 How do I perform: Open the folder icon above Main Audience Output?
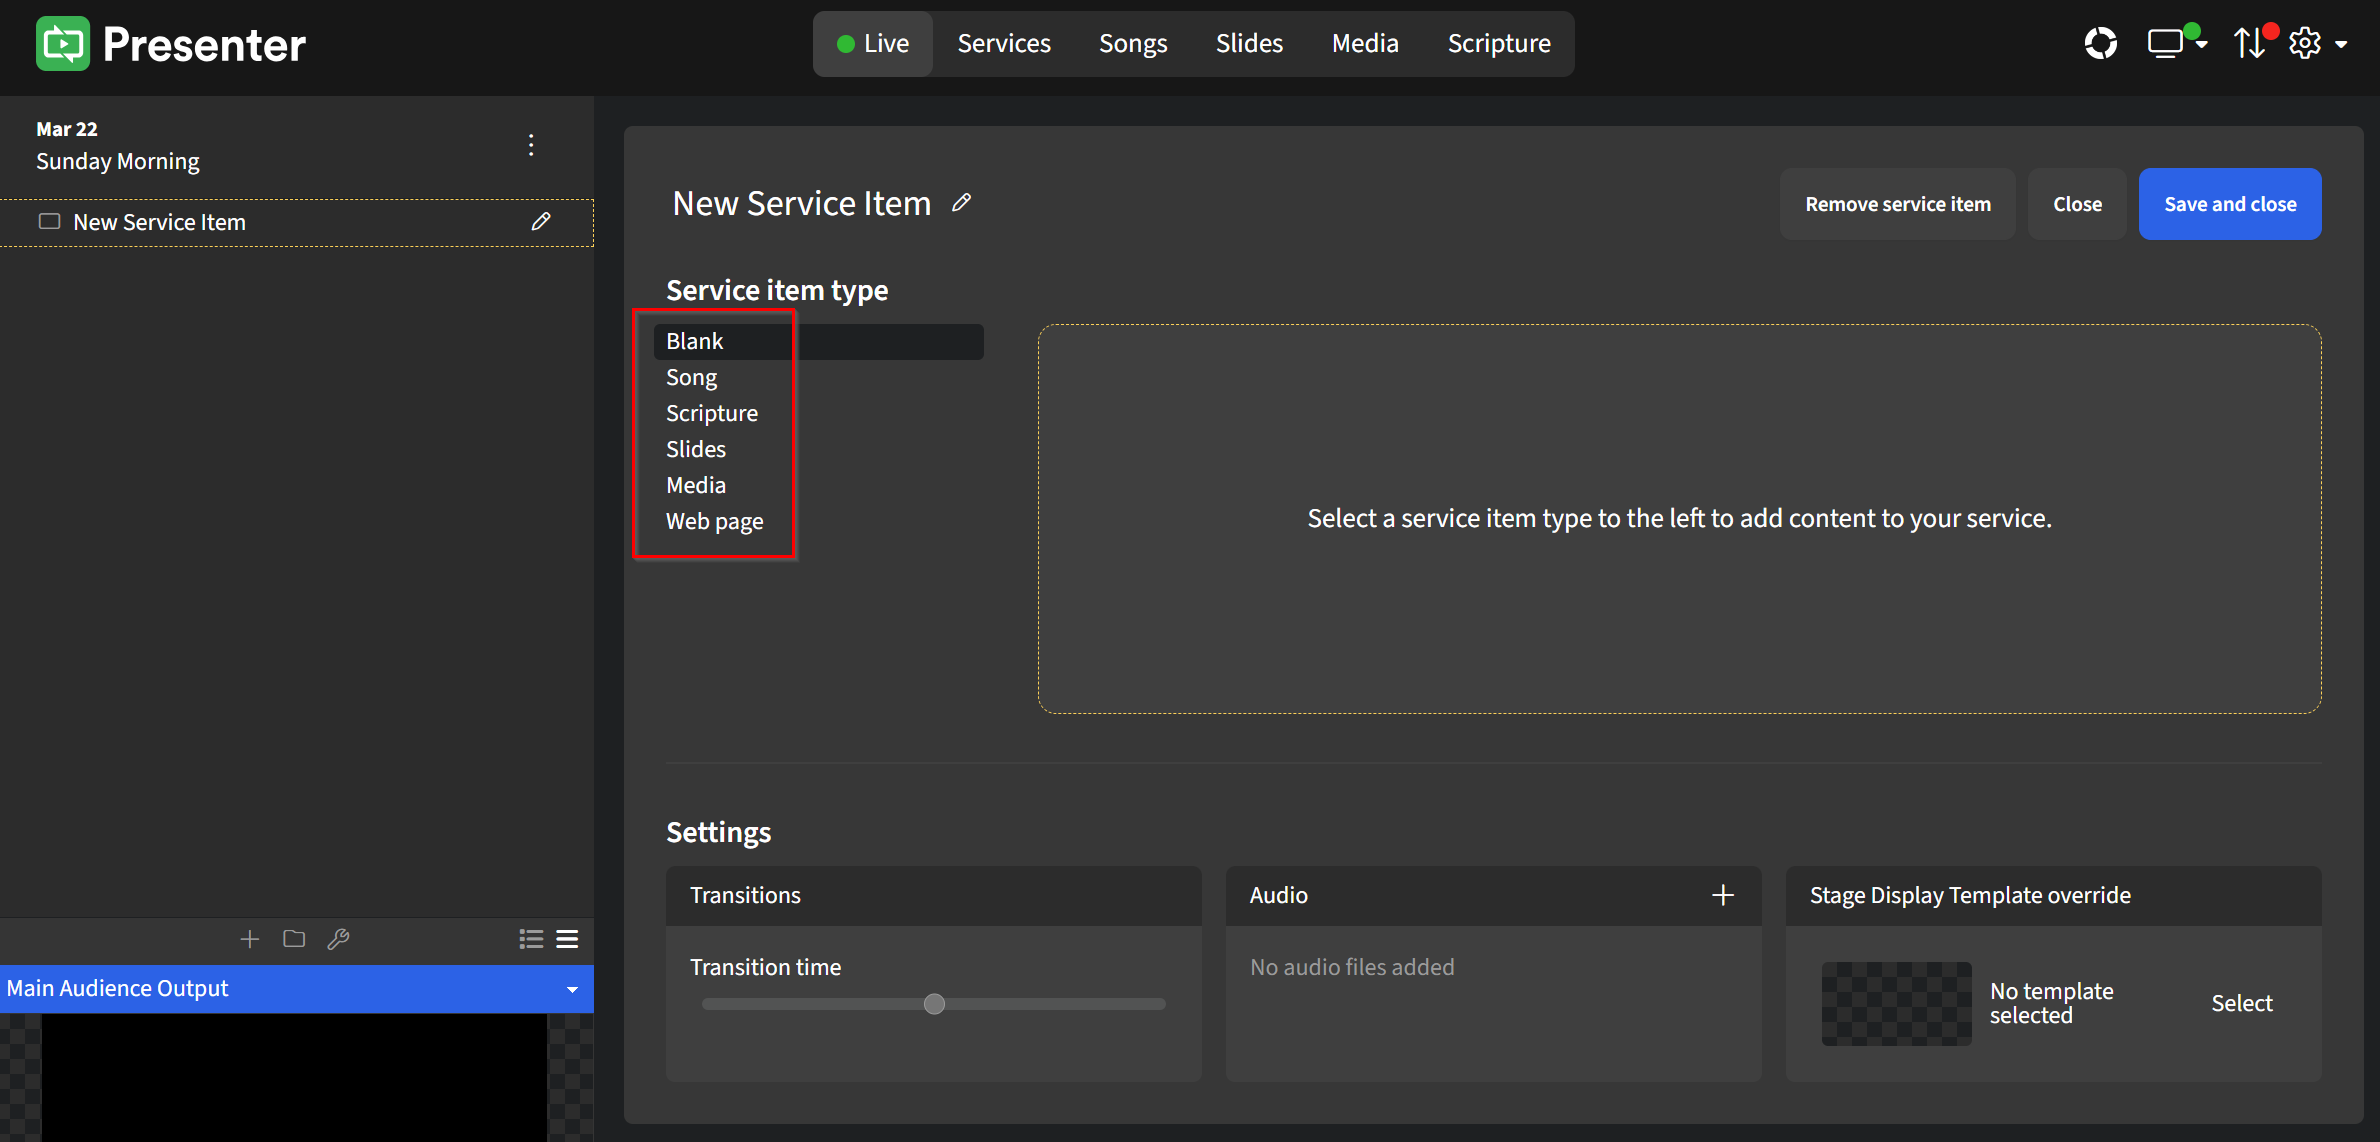pyautogui.click(x=293, y=939)
